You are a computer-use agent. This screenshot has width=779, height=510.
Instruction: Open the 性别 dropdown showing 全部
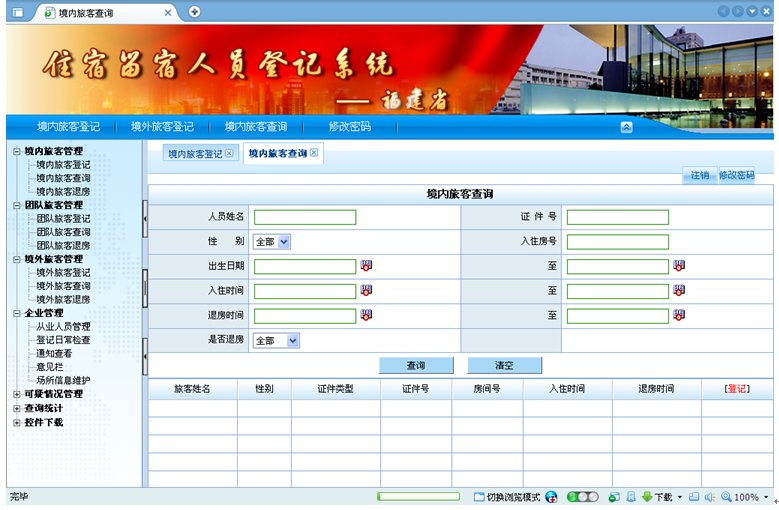coord(272,242)
